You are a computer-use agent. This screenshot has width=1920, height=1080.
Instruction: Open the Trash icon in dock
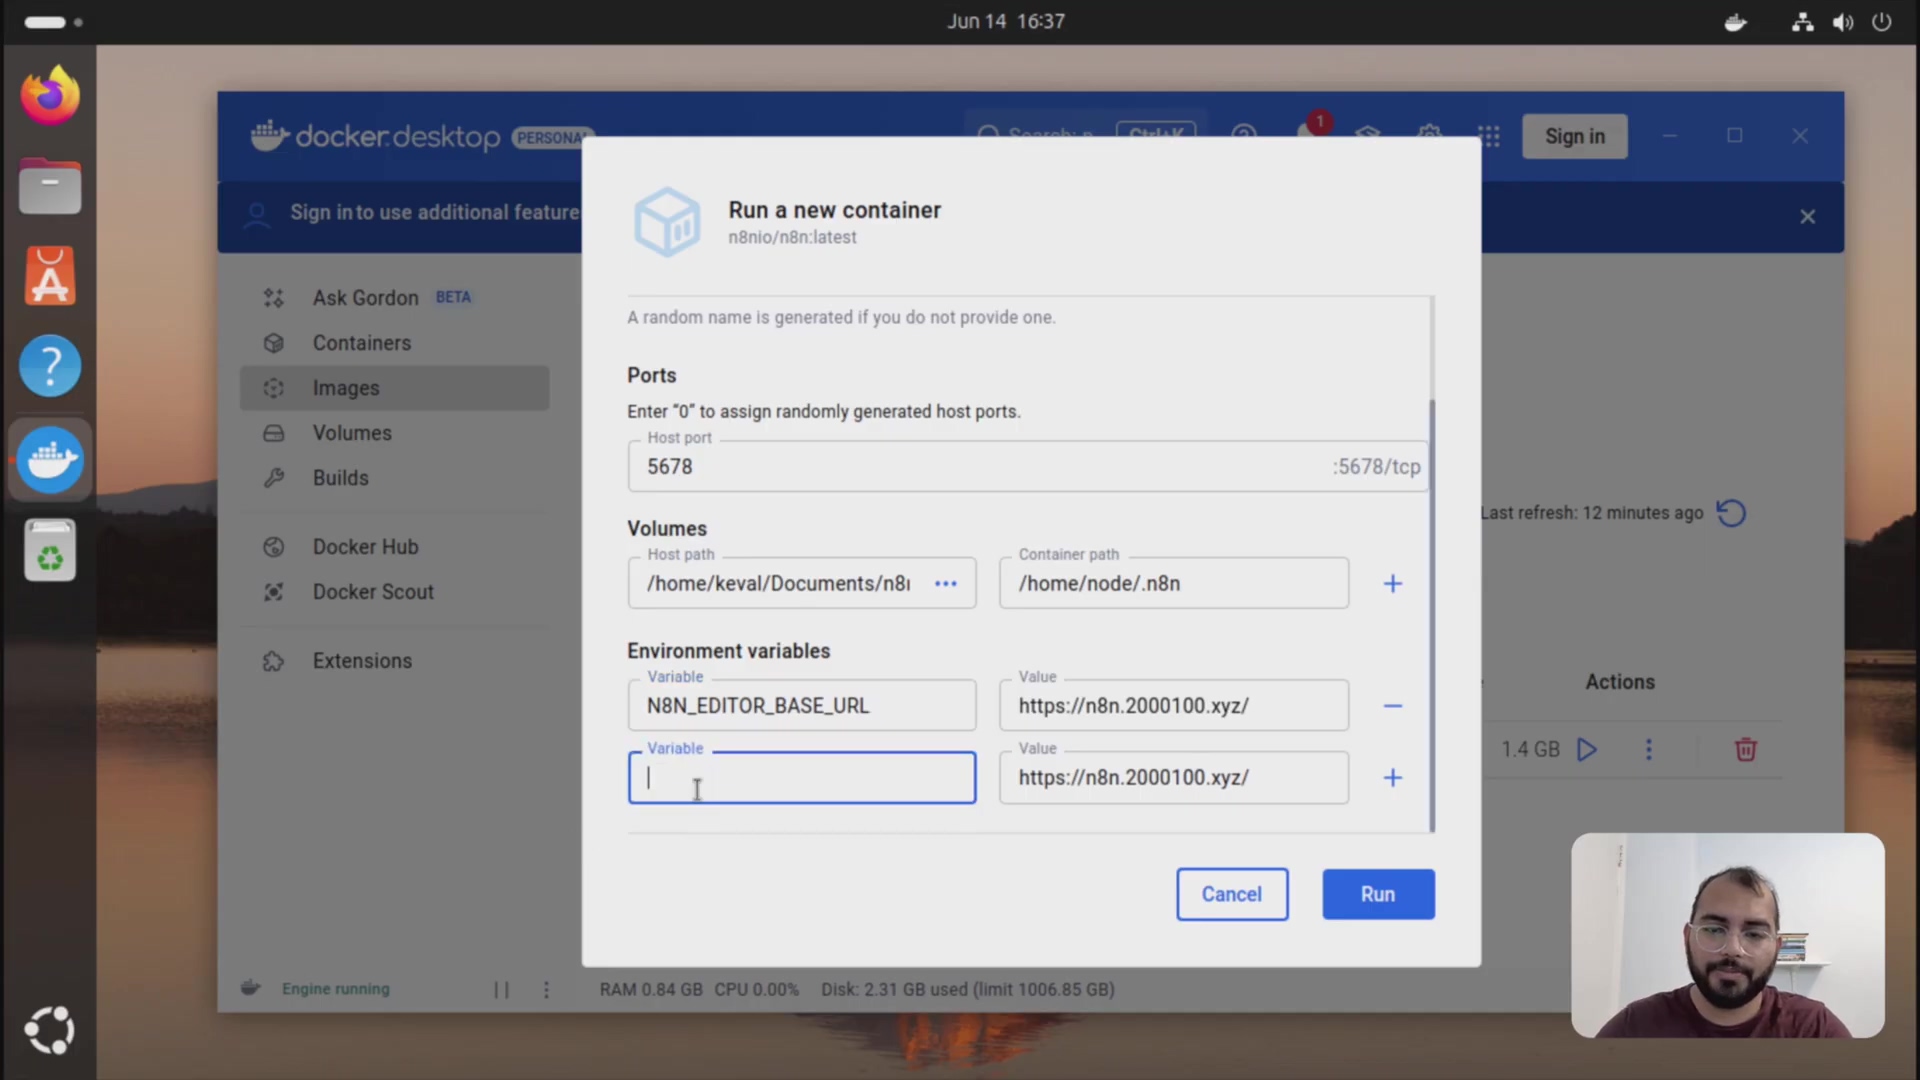point(50,550)
